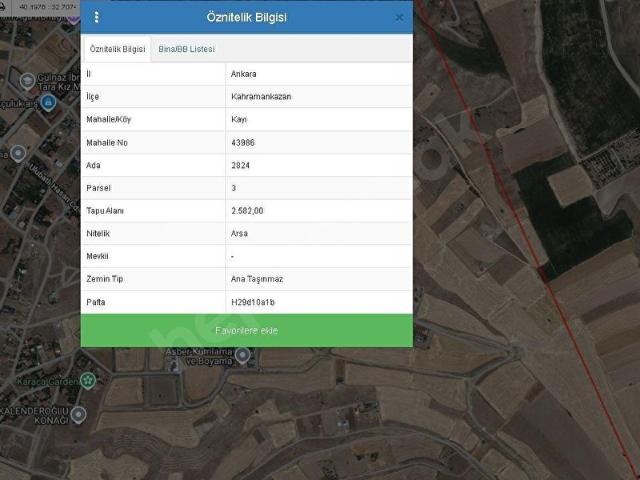Open the three-dot menu in dialog header
Image resolution: width=640 pixels, height=480 pixels.
click(96, 17)
